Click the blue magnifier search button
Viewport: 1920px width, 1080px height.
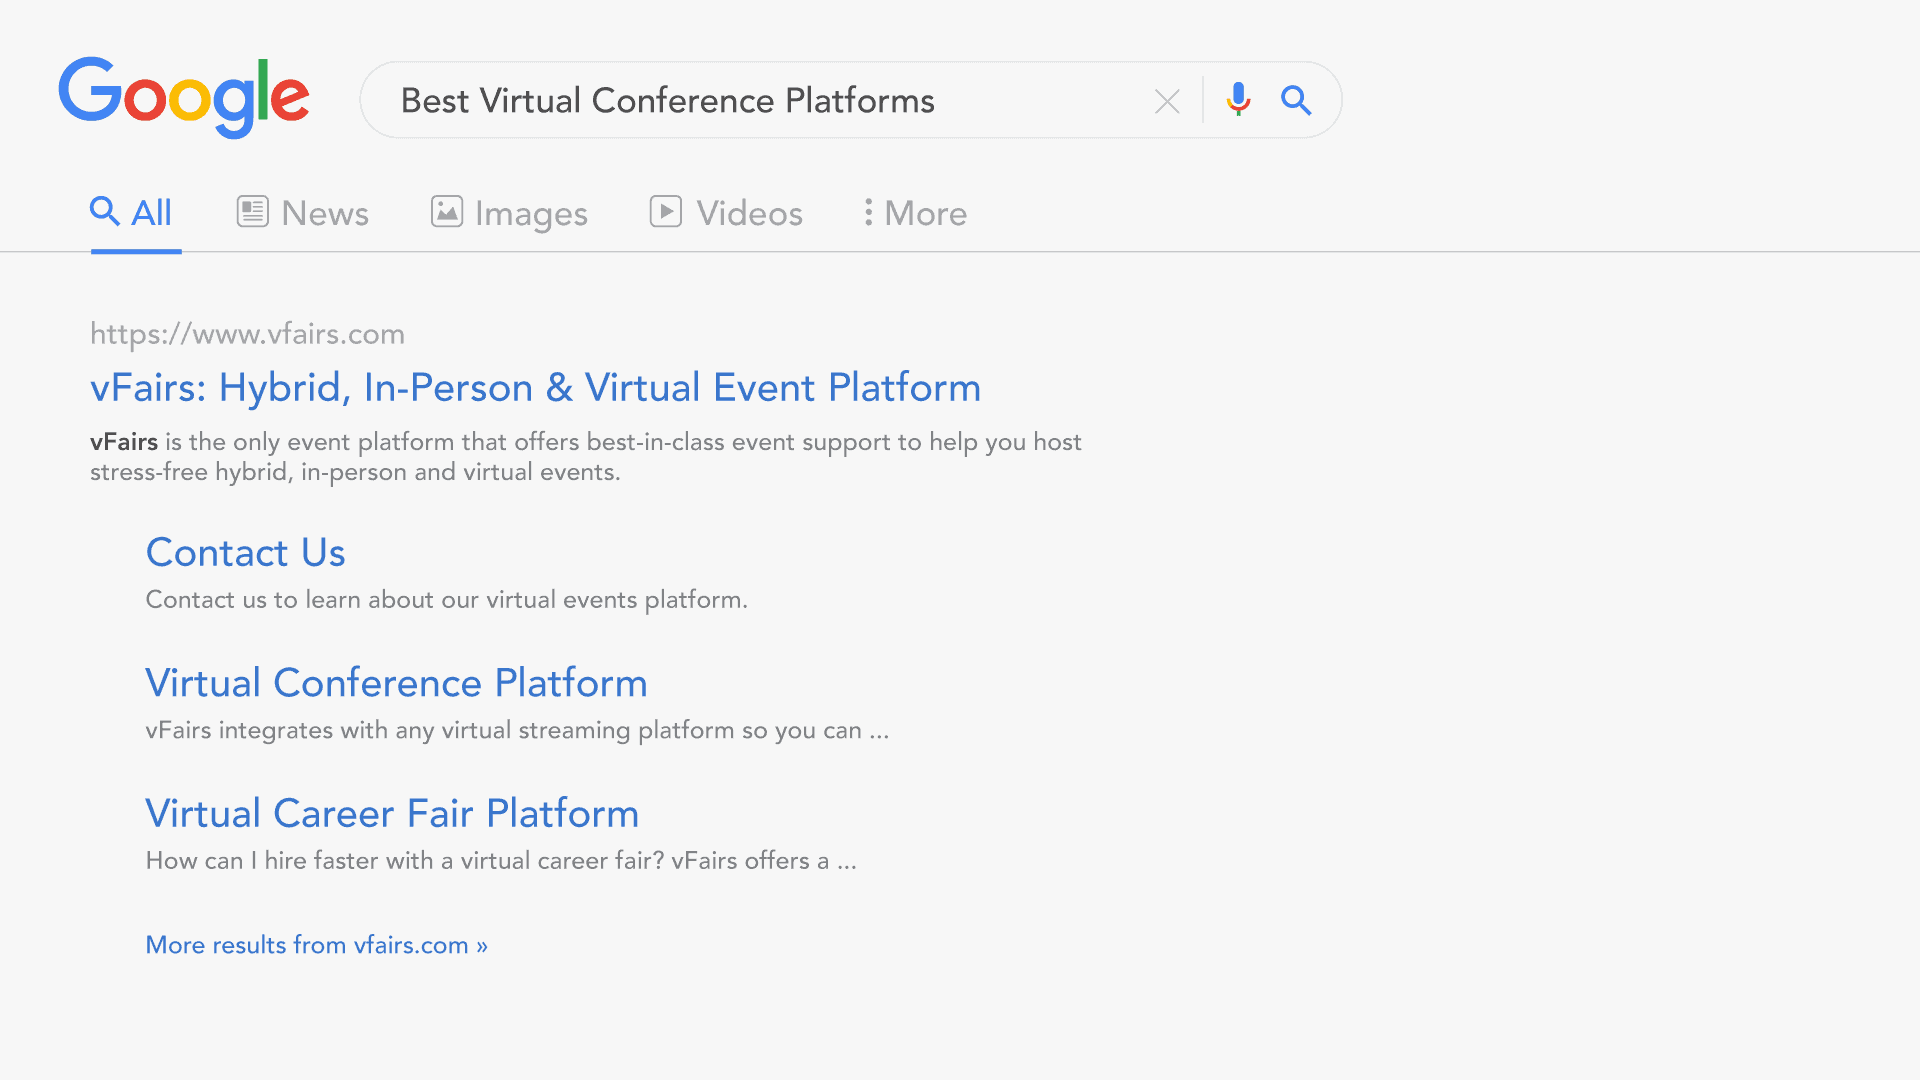coord(1296,100)
